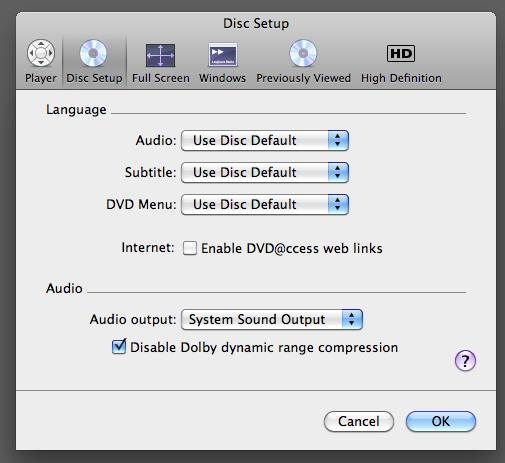This screenshot has width=505, height=463.
Task: Open the Player preferences icon
Action: (41, 53)
